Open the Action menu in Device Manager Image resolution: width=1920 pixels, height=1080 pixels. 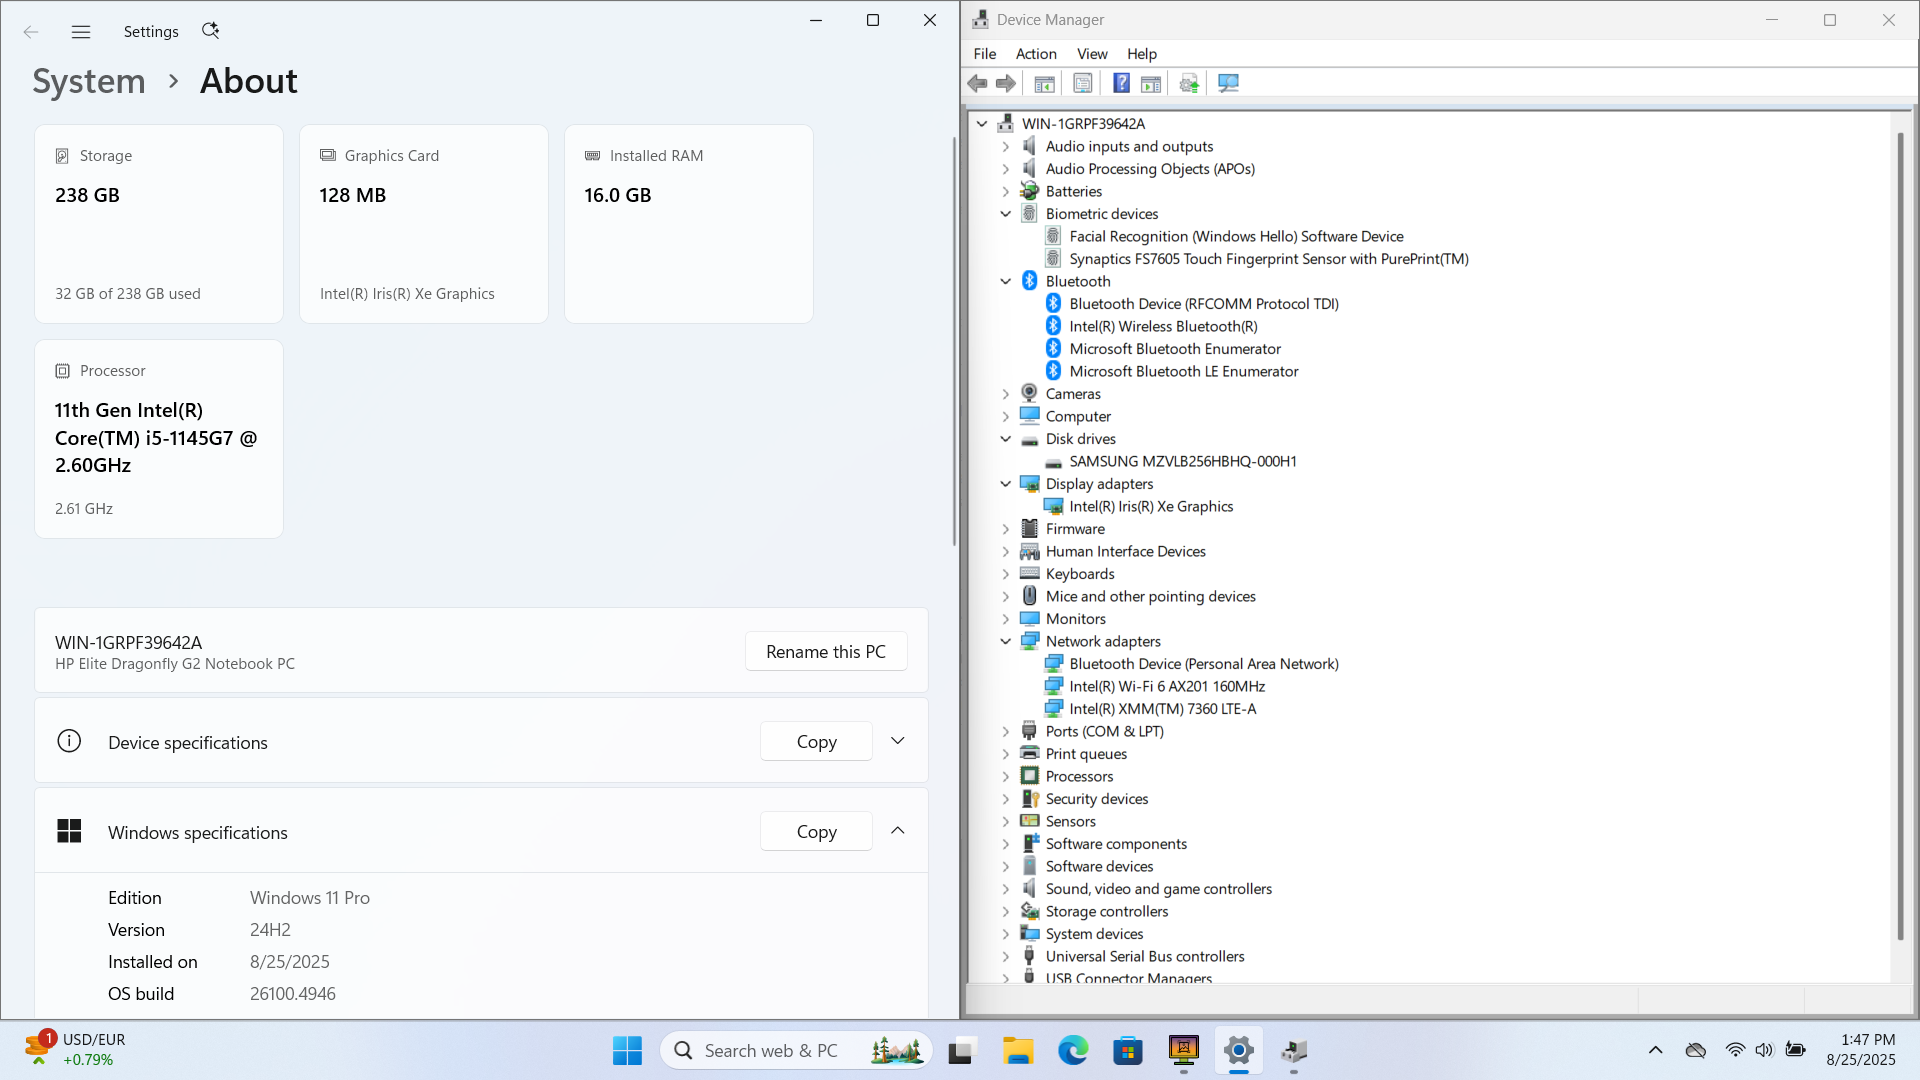click(x=1036, y=54)
